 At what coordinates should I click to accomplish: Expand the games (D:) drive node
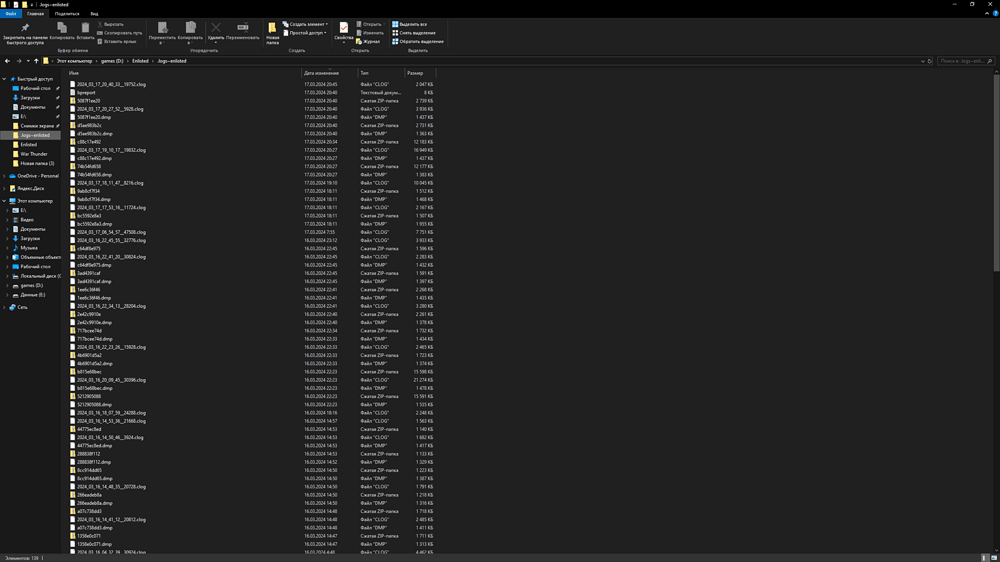point(8,285)
